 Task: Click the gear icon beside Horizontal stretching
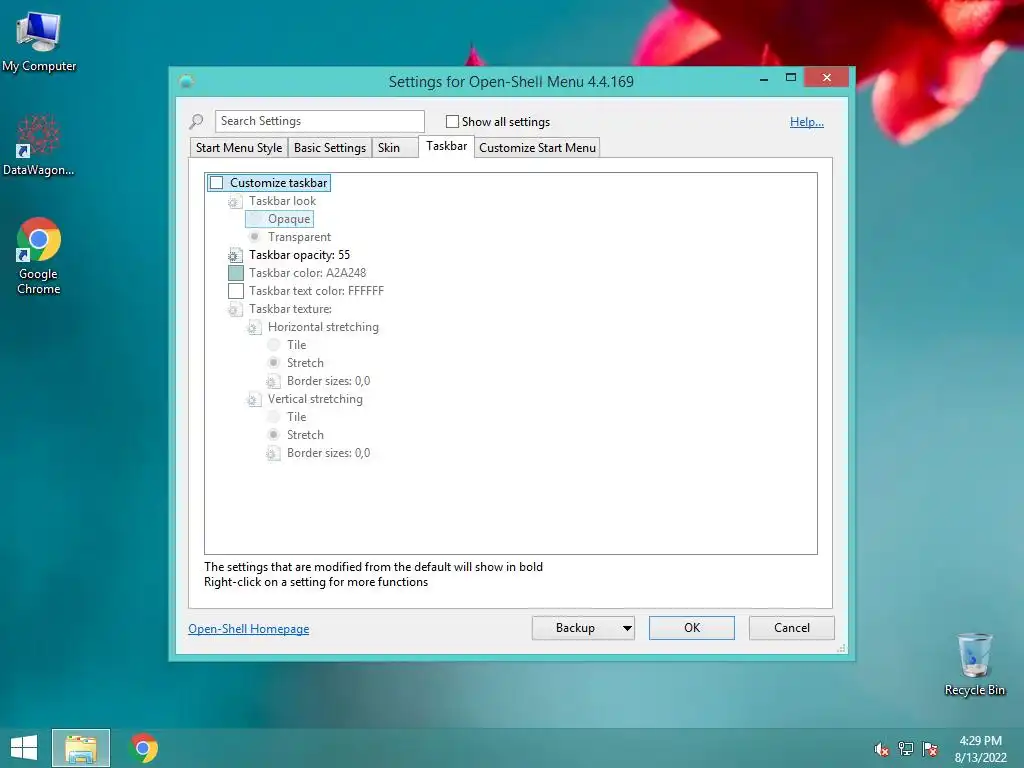pos(253,328)
